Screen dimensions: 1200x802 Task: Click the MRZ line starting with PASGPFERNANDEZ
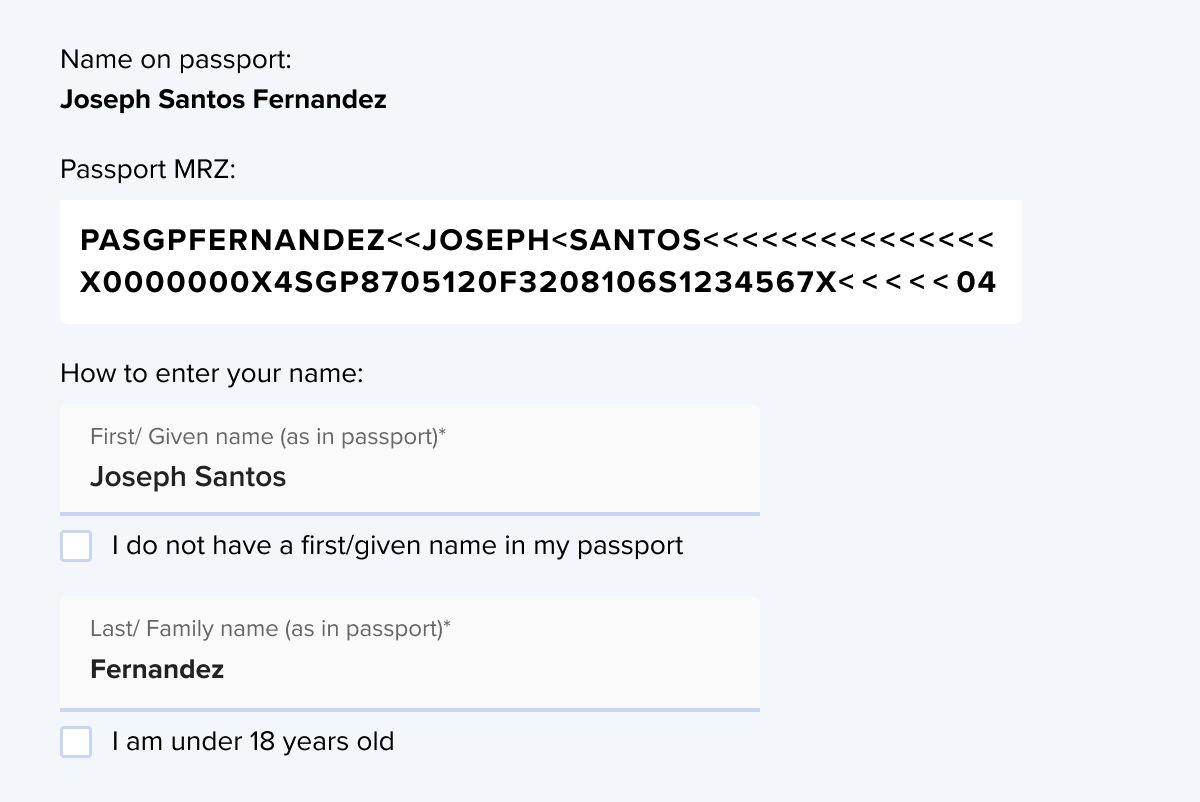pos(536,241)
